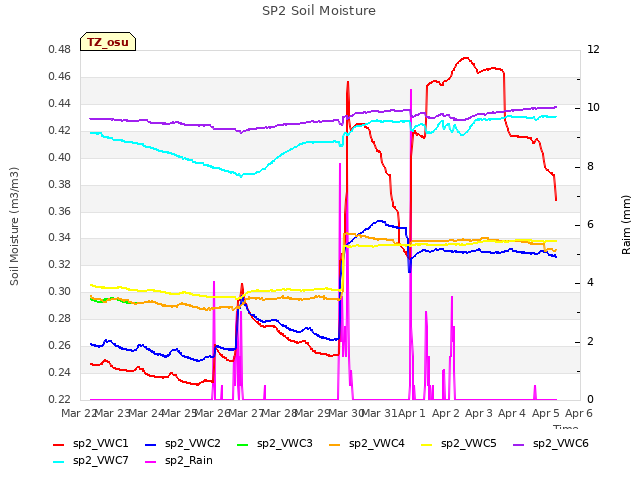The image size is (640, 480).
Task: Click the yellow sp2_VWC5 legend color marker
Action: pos(427,444)
